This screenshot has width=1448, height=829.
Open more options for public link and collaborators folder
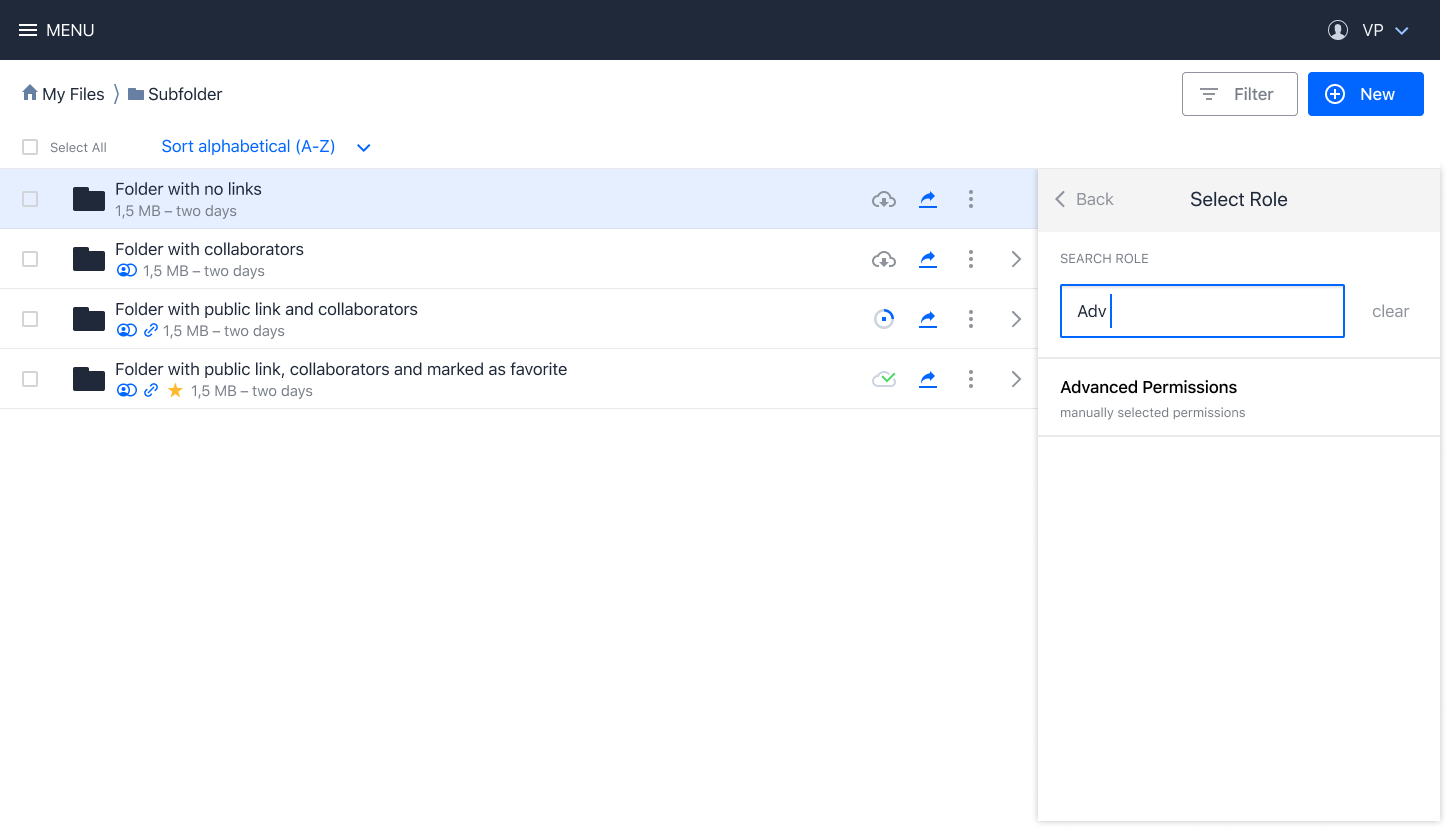[971, 319]
